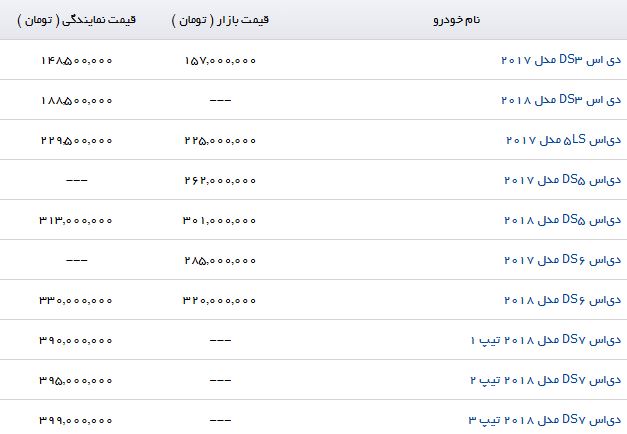Open the DS 5LS 2017 model link

tap(563, 140)
